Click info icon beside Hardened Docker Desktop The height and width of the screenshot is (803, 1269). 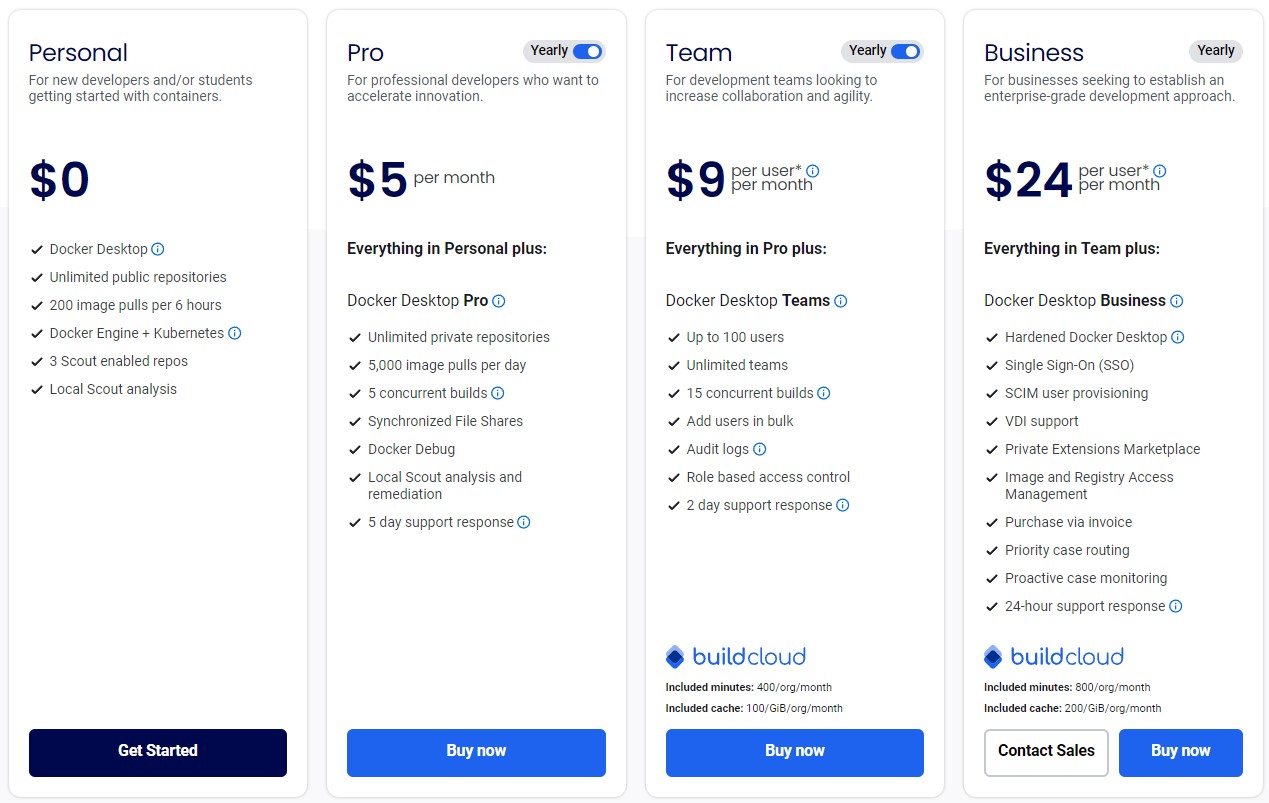[1178, 337]
